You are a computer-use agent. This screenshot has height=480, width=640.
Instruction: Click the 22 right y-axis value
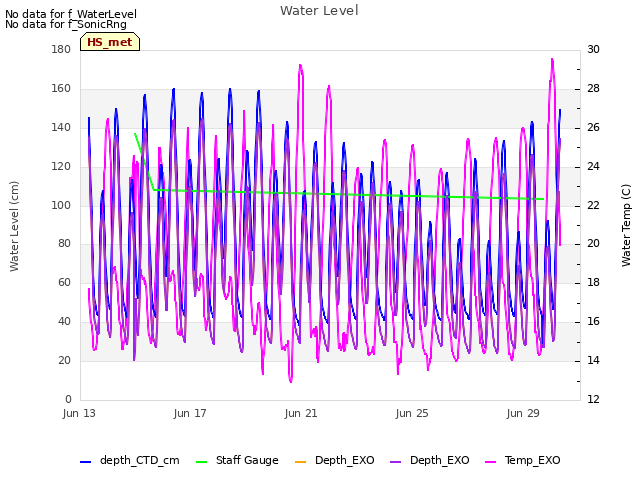(x=593, y=205)
